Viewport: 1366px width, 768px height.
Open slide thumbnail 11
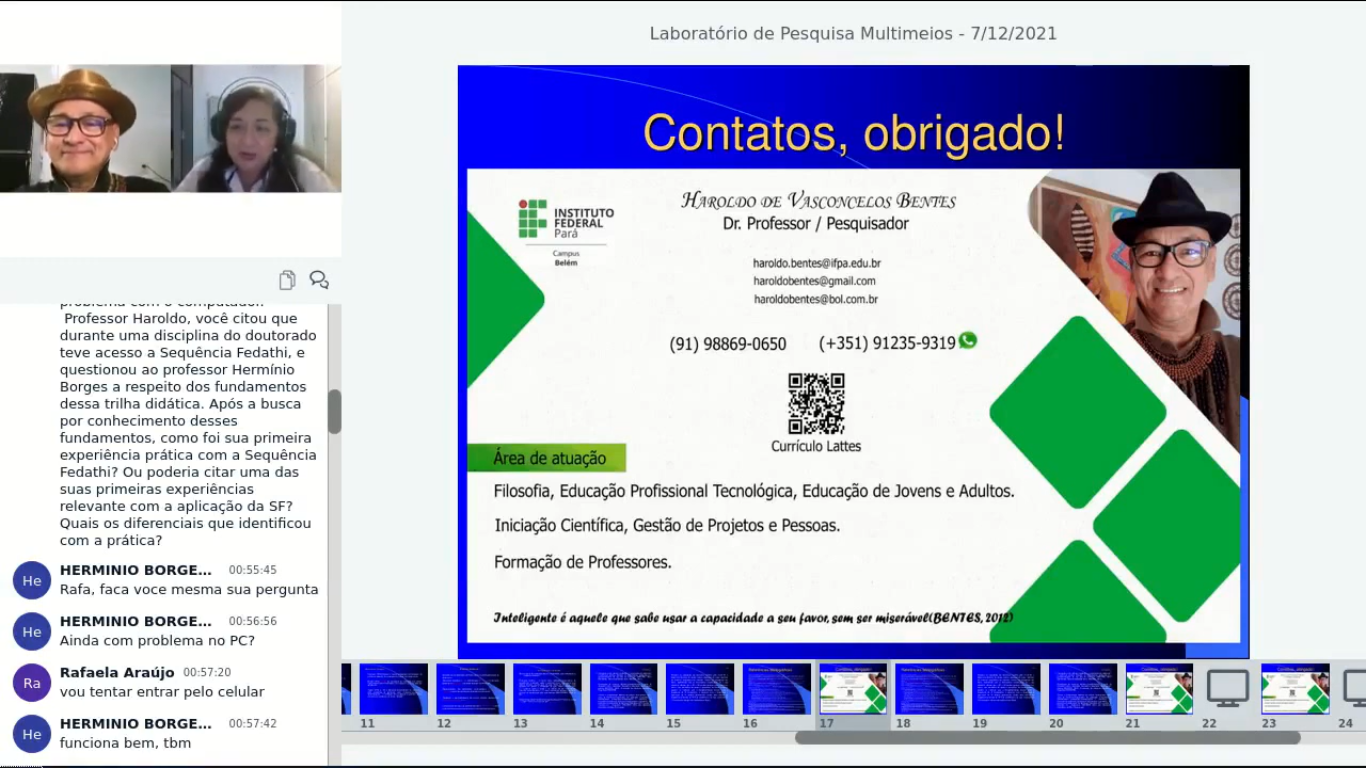pyautogui.click(x=393, y=689)
